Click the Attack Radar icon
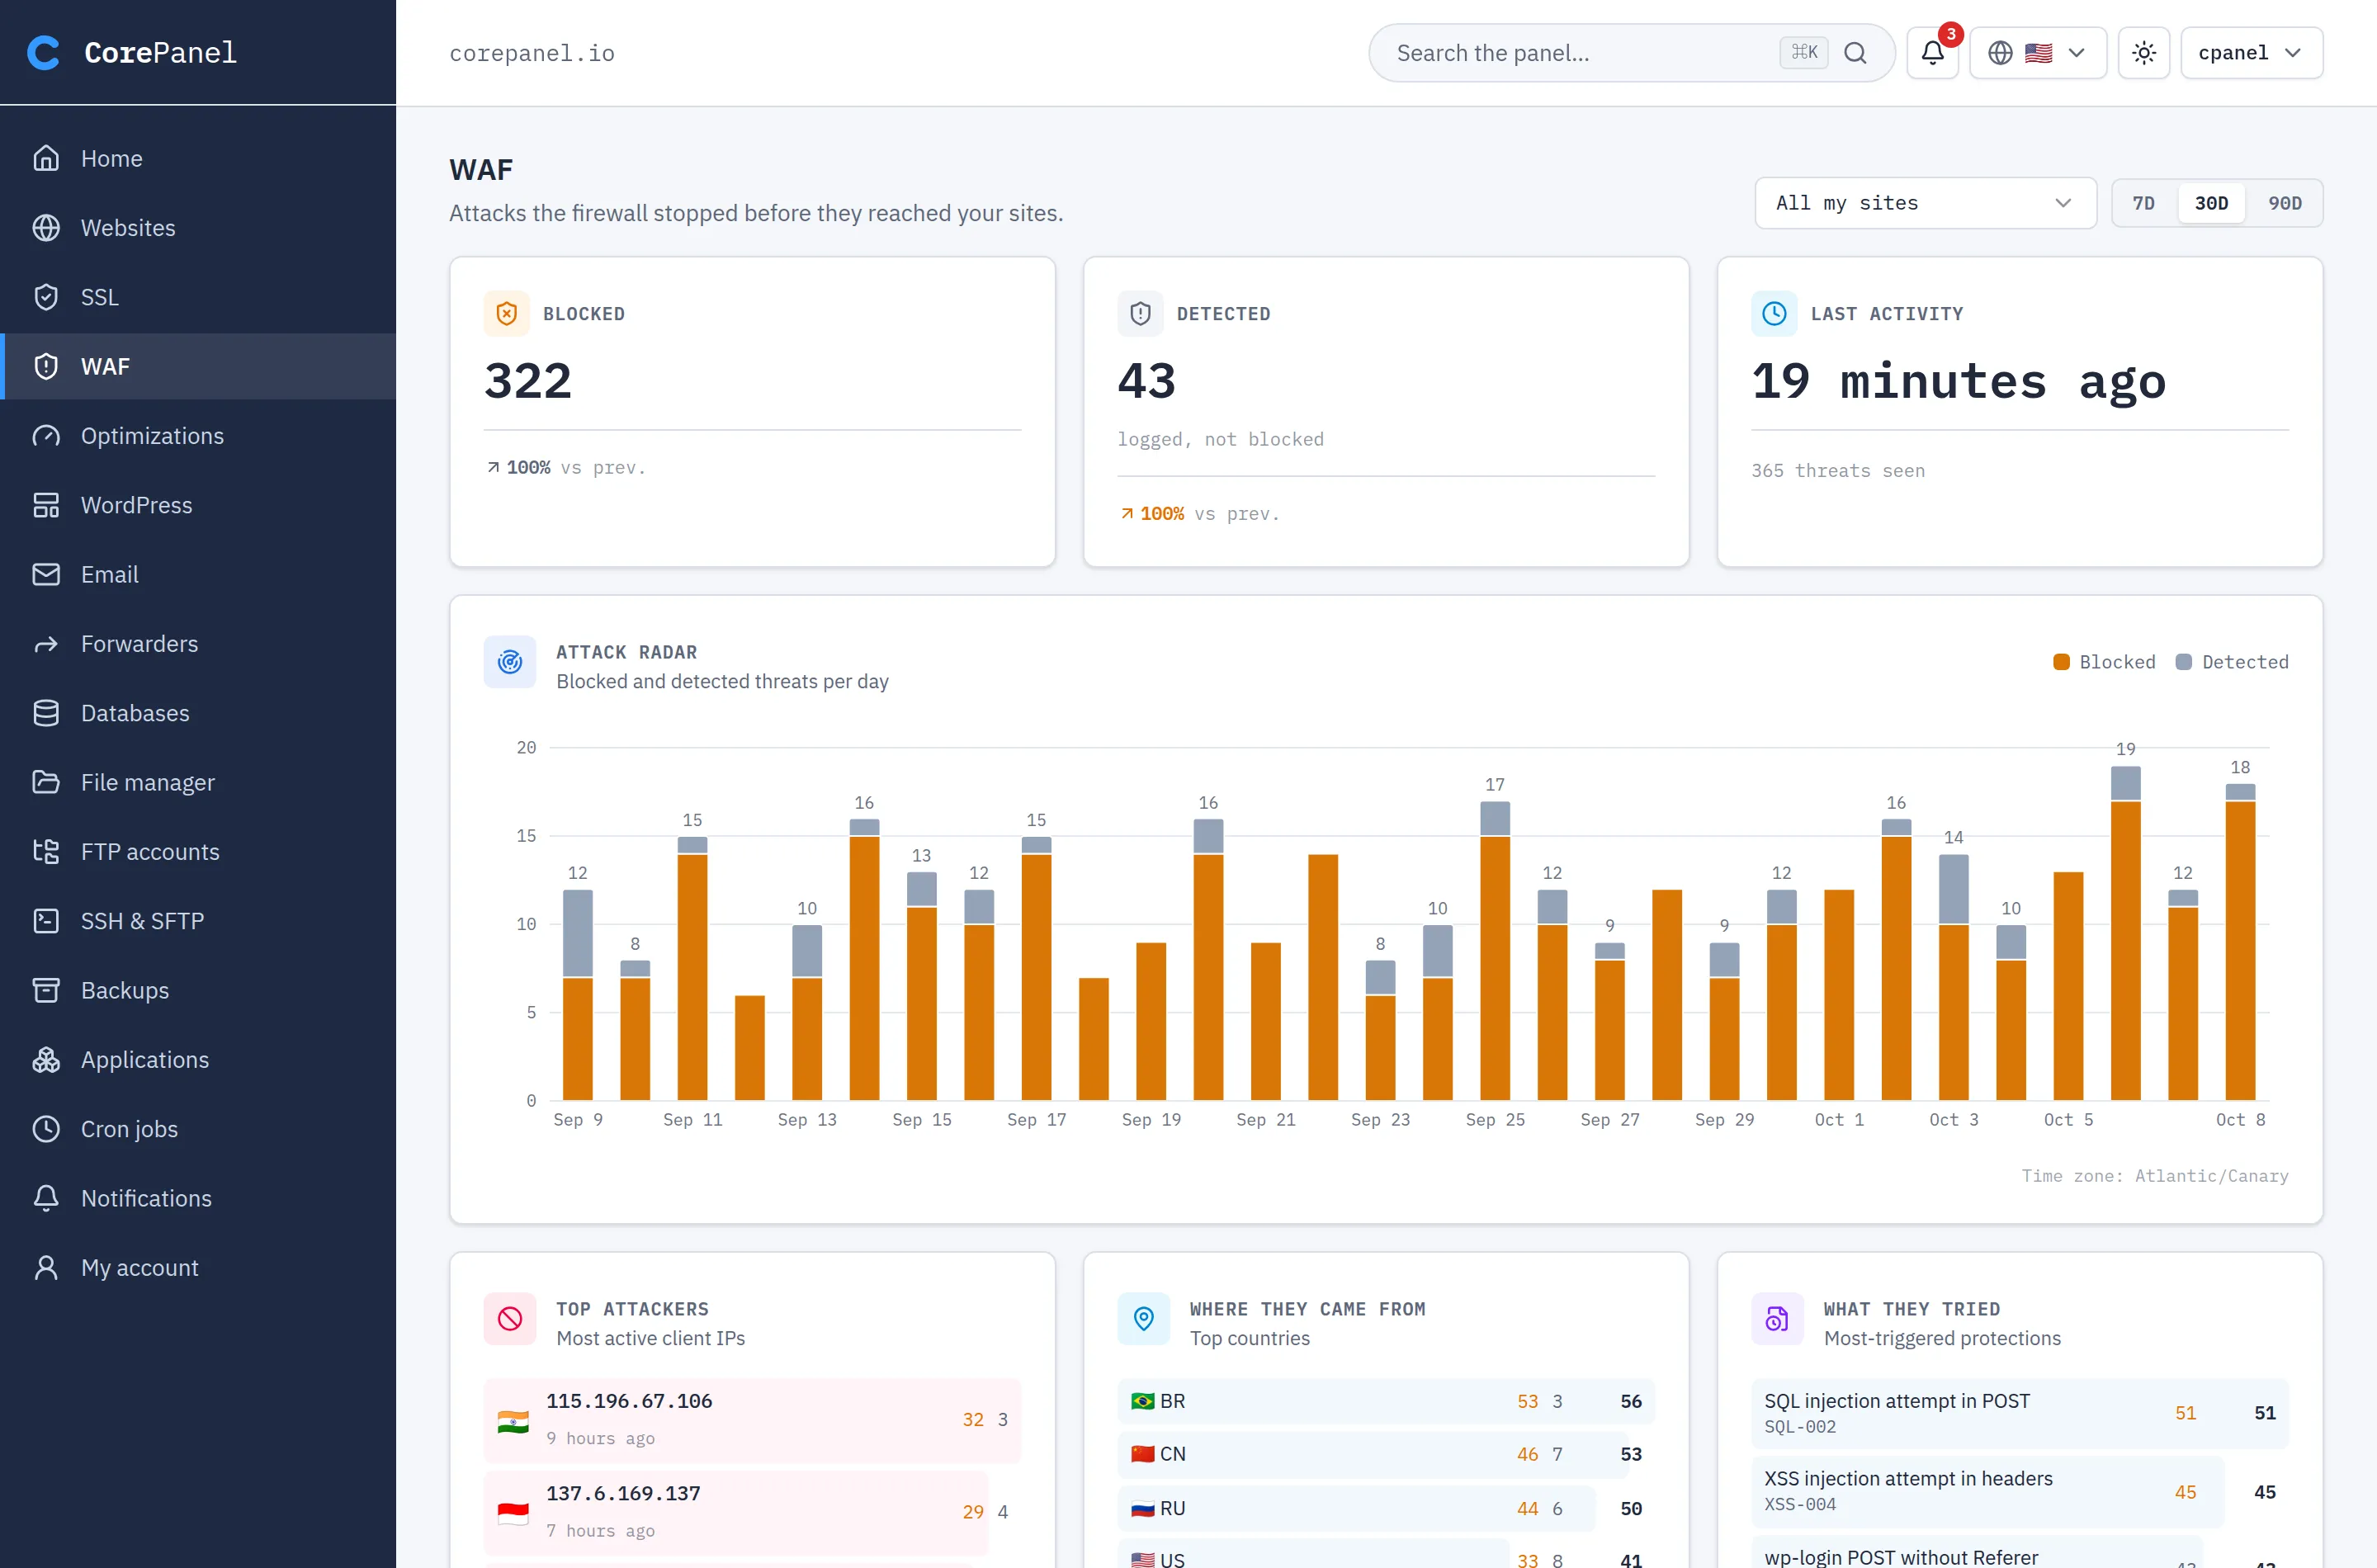This screenshot has height=1568, width=2377. click(510, 662)
